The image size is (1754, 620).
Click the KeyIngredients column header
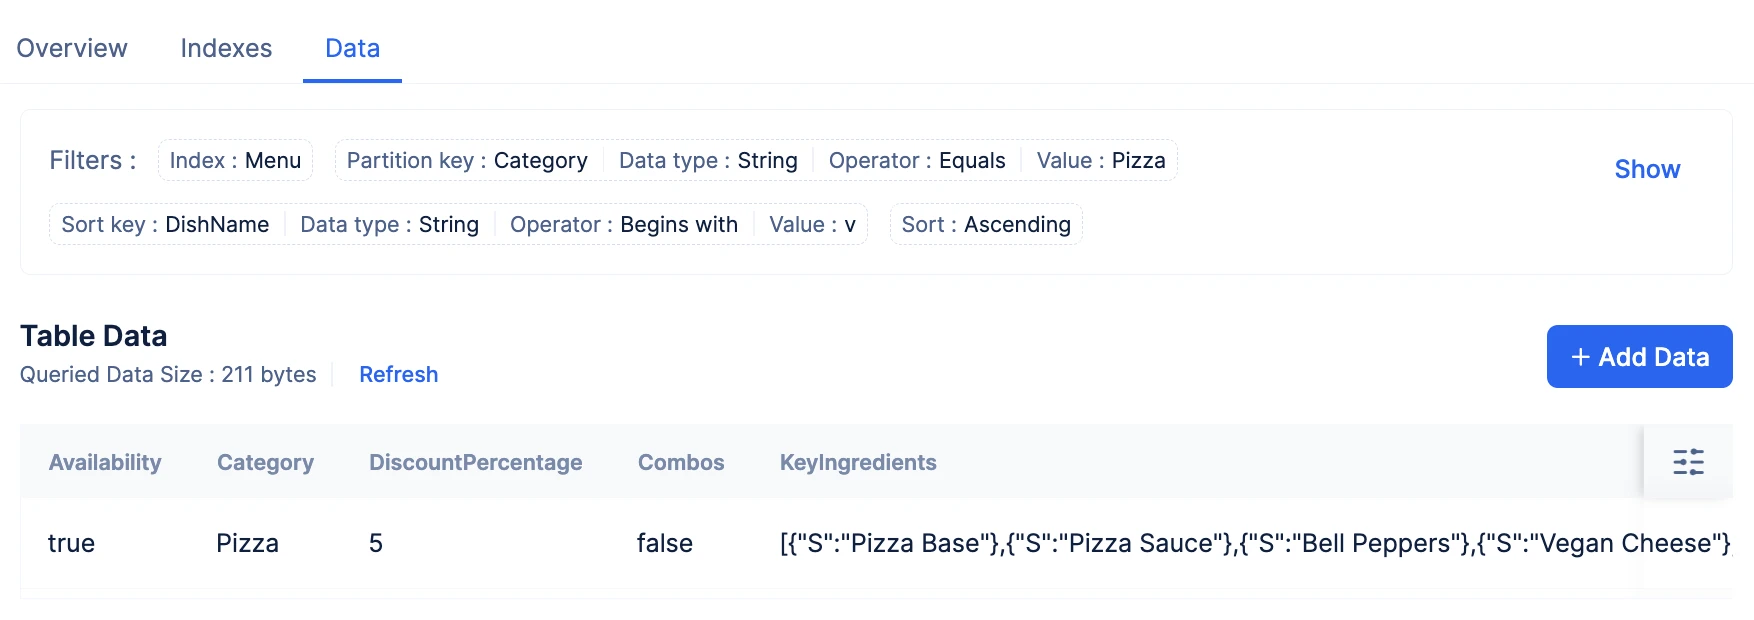pyautogui.click(x=858, y=462)
